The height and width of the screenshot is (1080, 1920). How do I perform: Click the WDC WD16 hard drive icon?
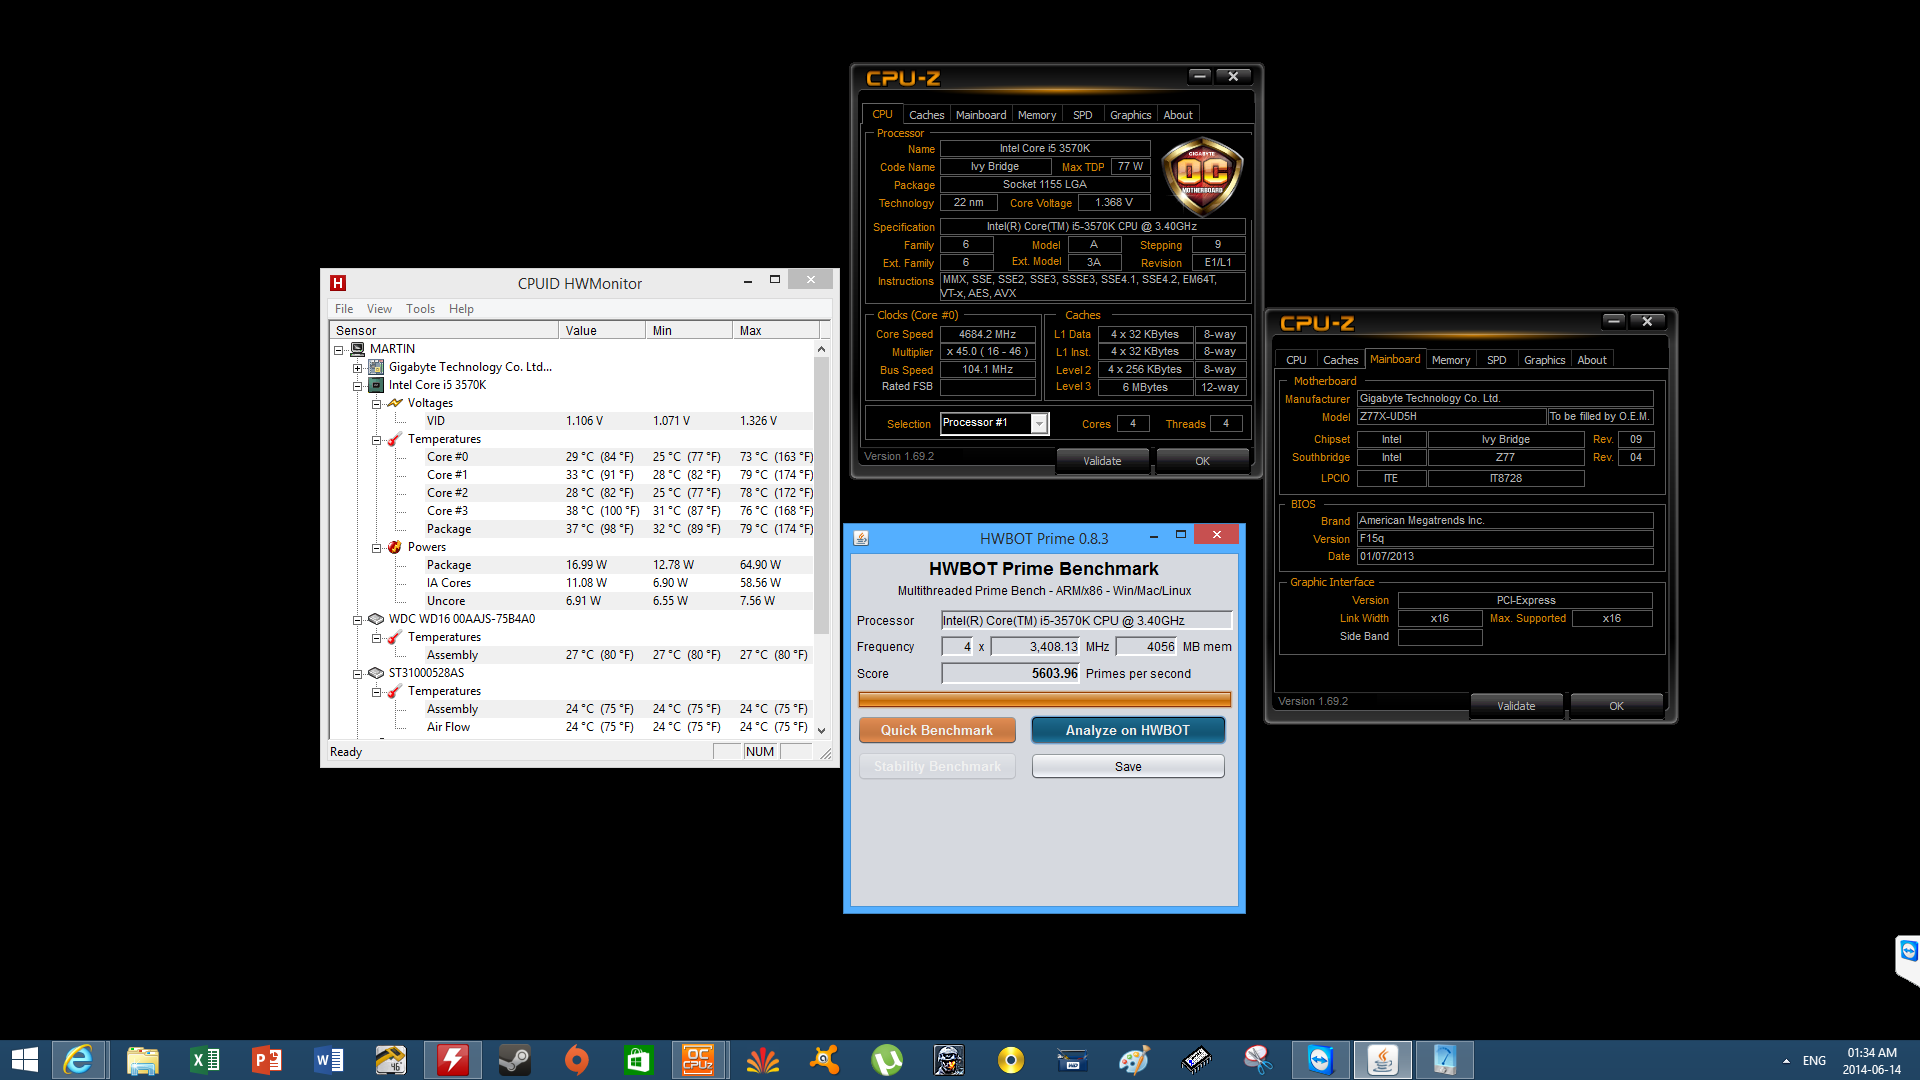pyautogui.click(x=376, y=619)
